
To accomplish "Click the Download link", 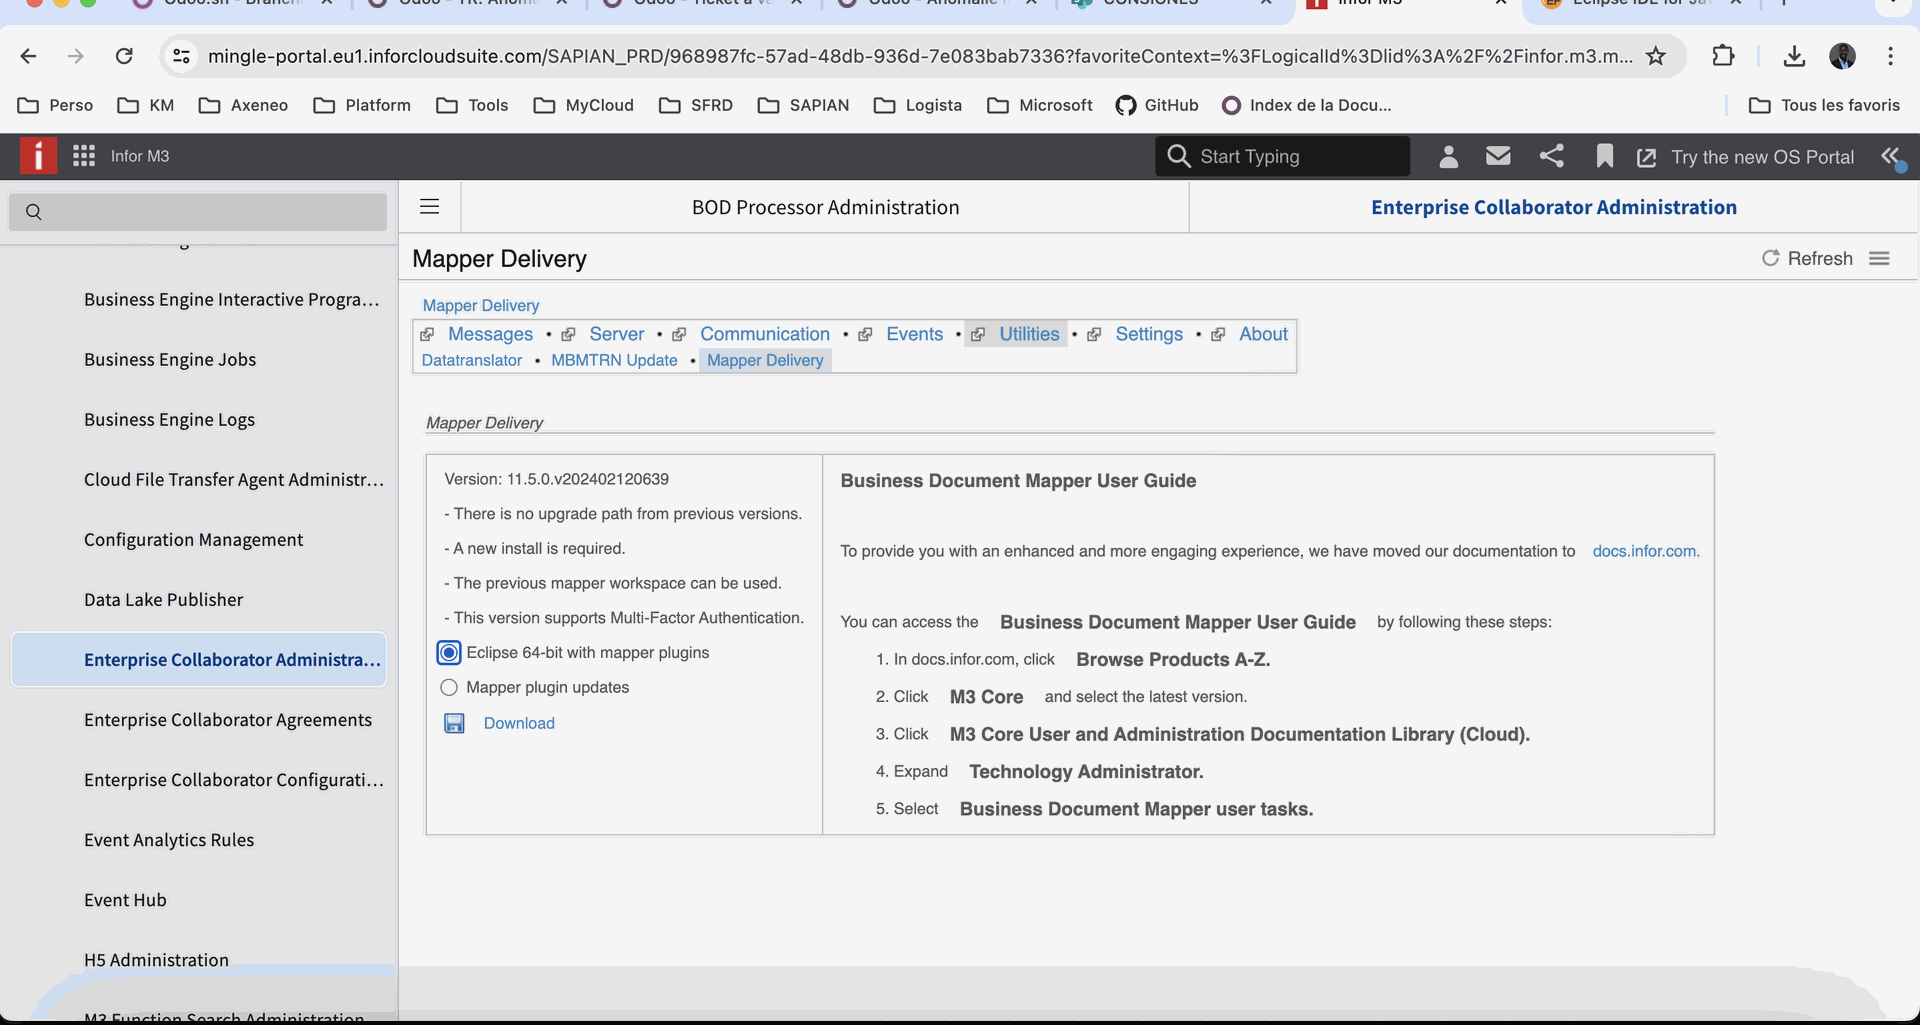I will pyautogui.click(x=519, y=723).
